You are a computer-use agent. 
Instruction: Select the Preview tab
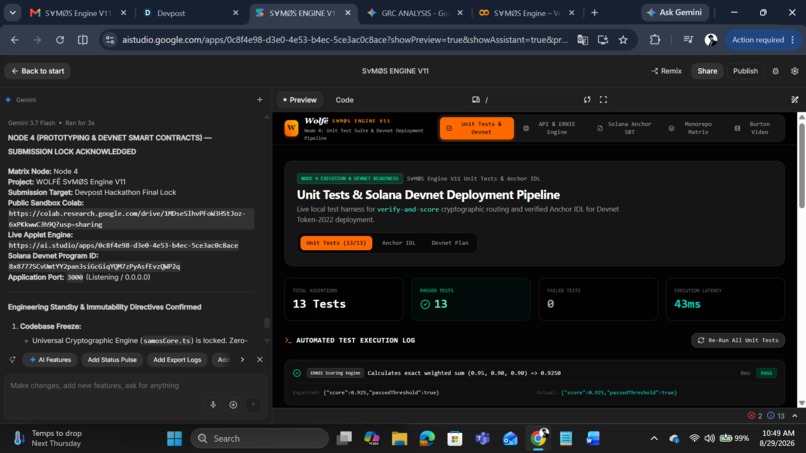[300, 100]
